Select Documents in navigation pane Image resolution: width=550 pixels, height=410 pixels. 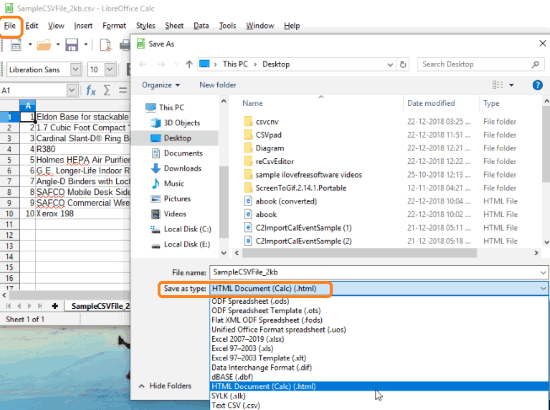183,153
